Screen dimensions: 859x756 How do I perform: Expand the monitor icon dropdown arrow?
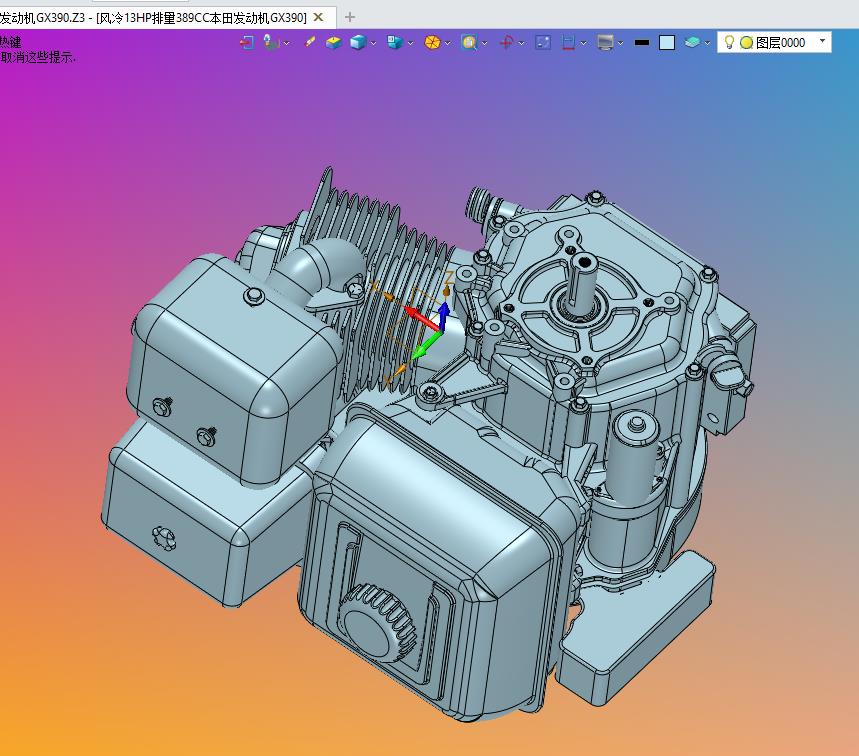pos(621,43)
